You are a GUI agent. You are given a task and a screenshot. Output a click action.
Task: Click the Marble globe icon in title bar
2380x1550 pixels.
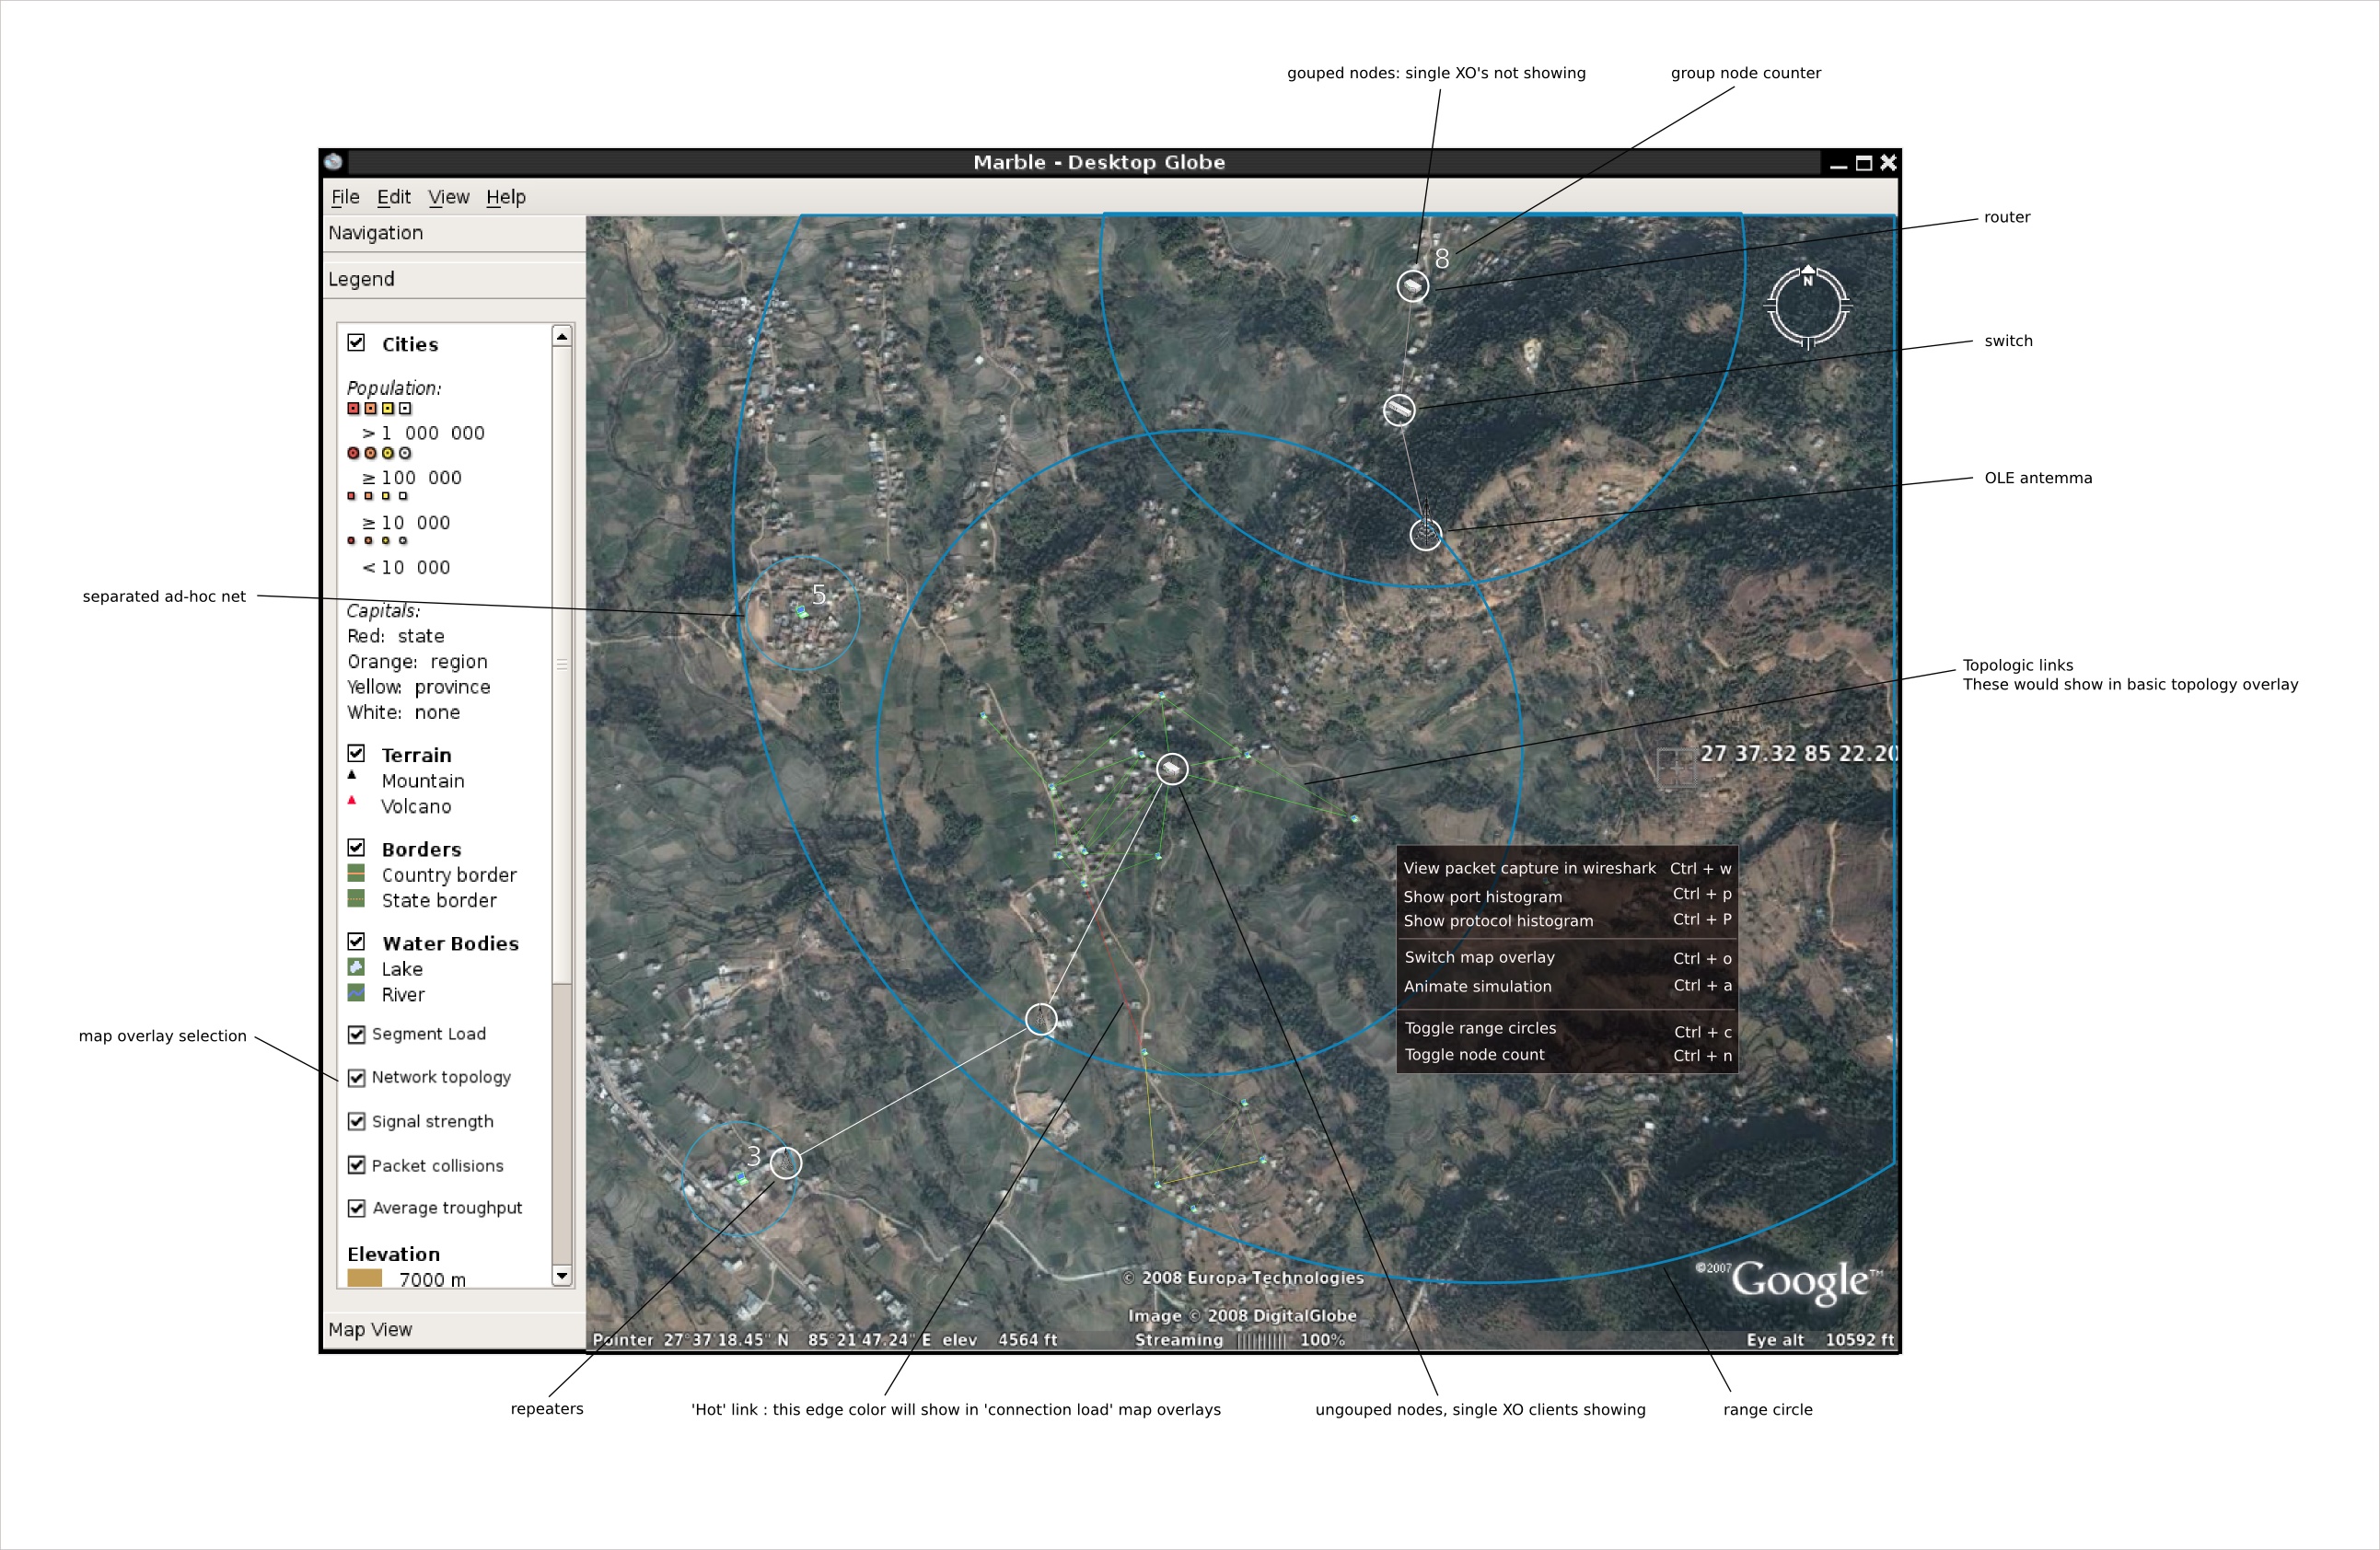334,162
